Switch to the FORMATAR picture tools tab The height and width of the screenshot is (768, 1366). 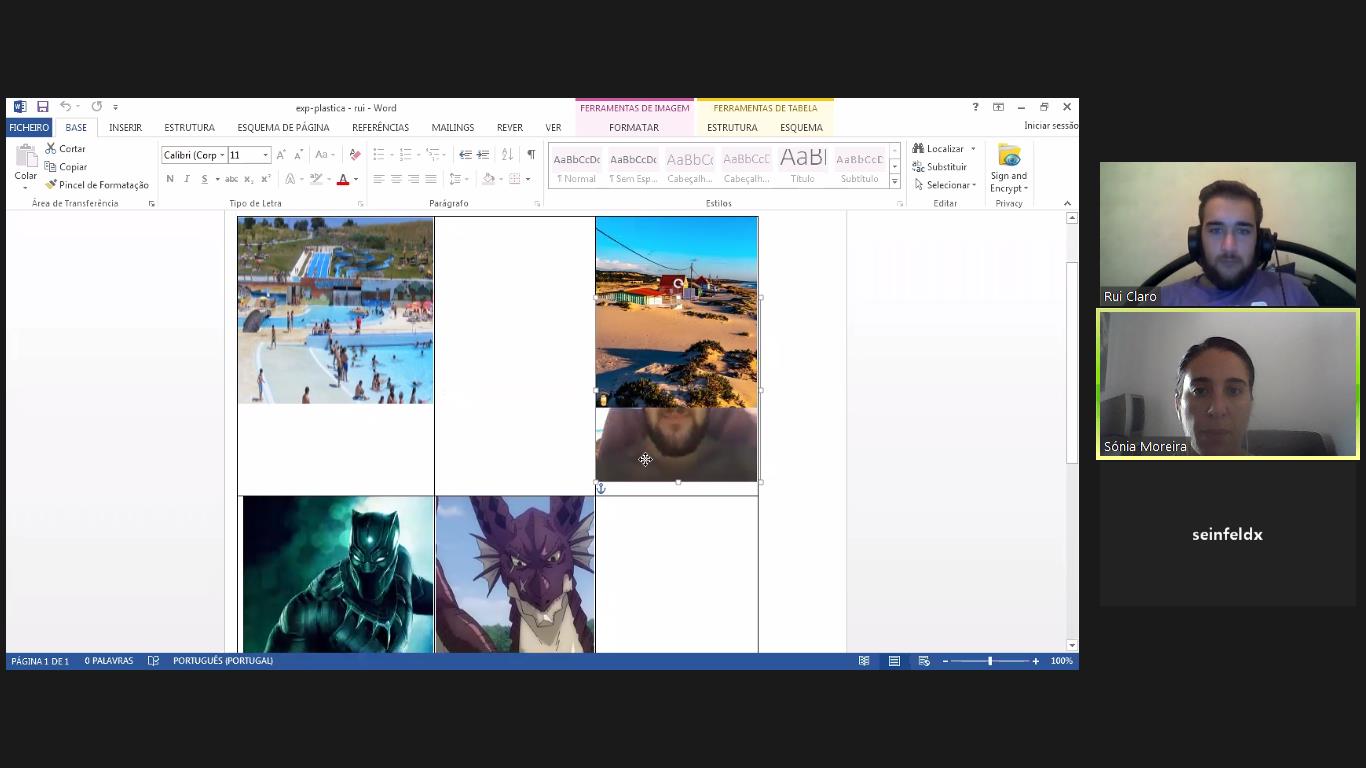coord(634,128)
